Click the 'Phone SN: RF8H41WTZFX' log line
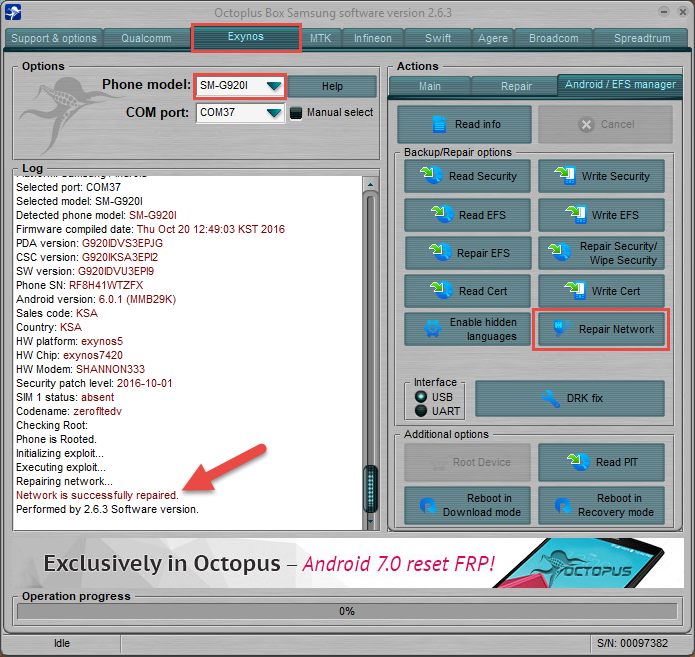 80,285
